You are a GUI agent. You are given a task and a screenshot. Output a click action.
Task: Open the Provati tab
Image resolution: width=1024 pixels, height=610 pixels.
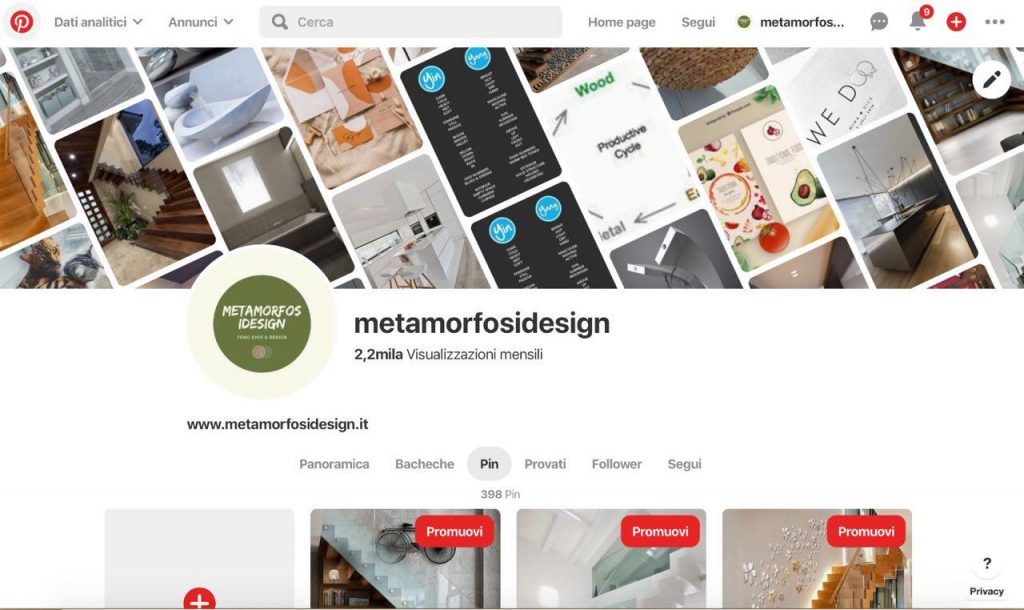pos(545,464)
